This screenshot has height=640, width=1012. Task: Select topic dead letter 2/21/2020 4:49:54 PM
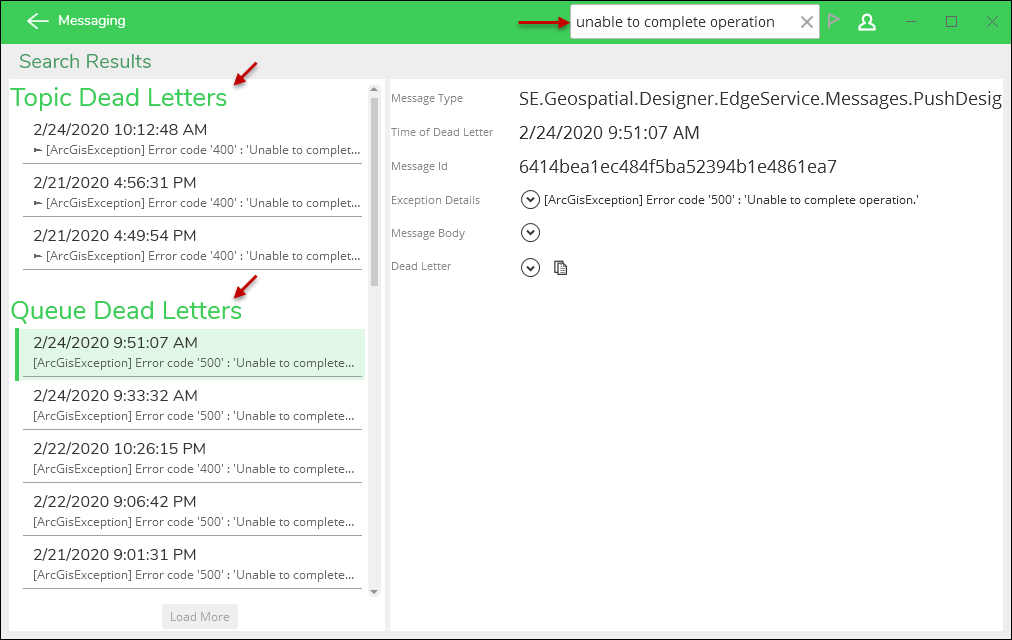click(x=192, y=245)
